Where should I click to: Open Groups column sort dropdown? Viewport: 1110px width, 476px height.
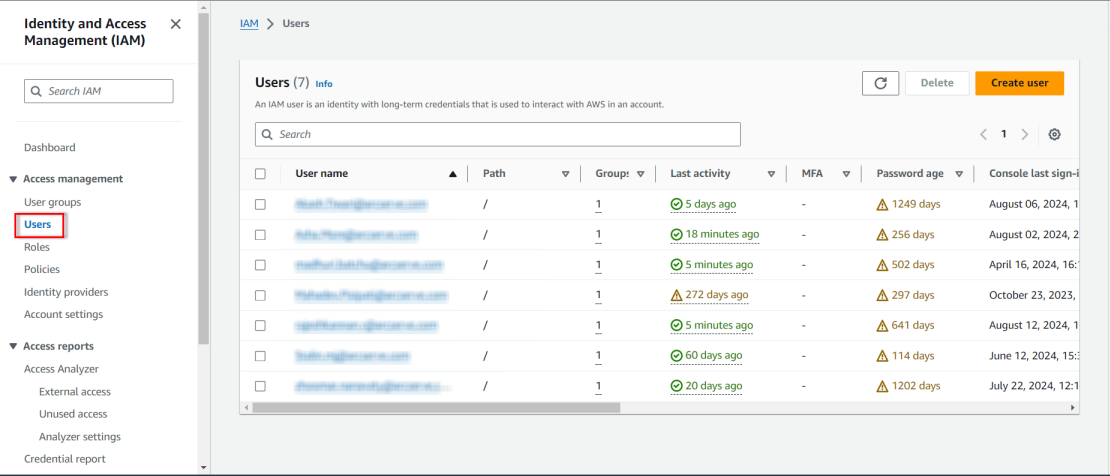coord(641,174)
